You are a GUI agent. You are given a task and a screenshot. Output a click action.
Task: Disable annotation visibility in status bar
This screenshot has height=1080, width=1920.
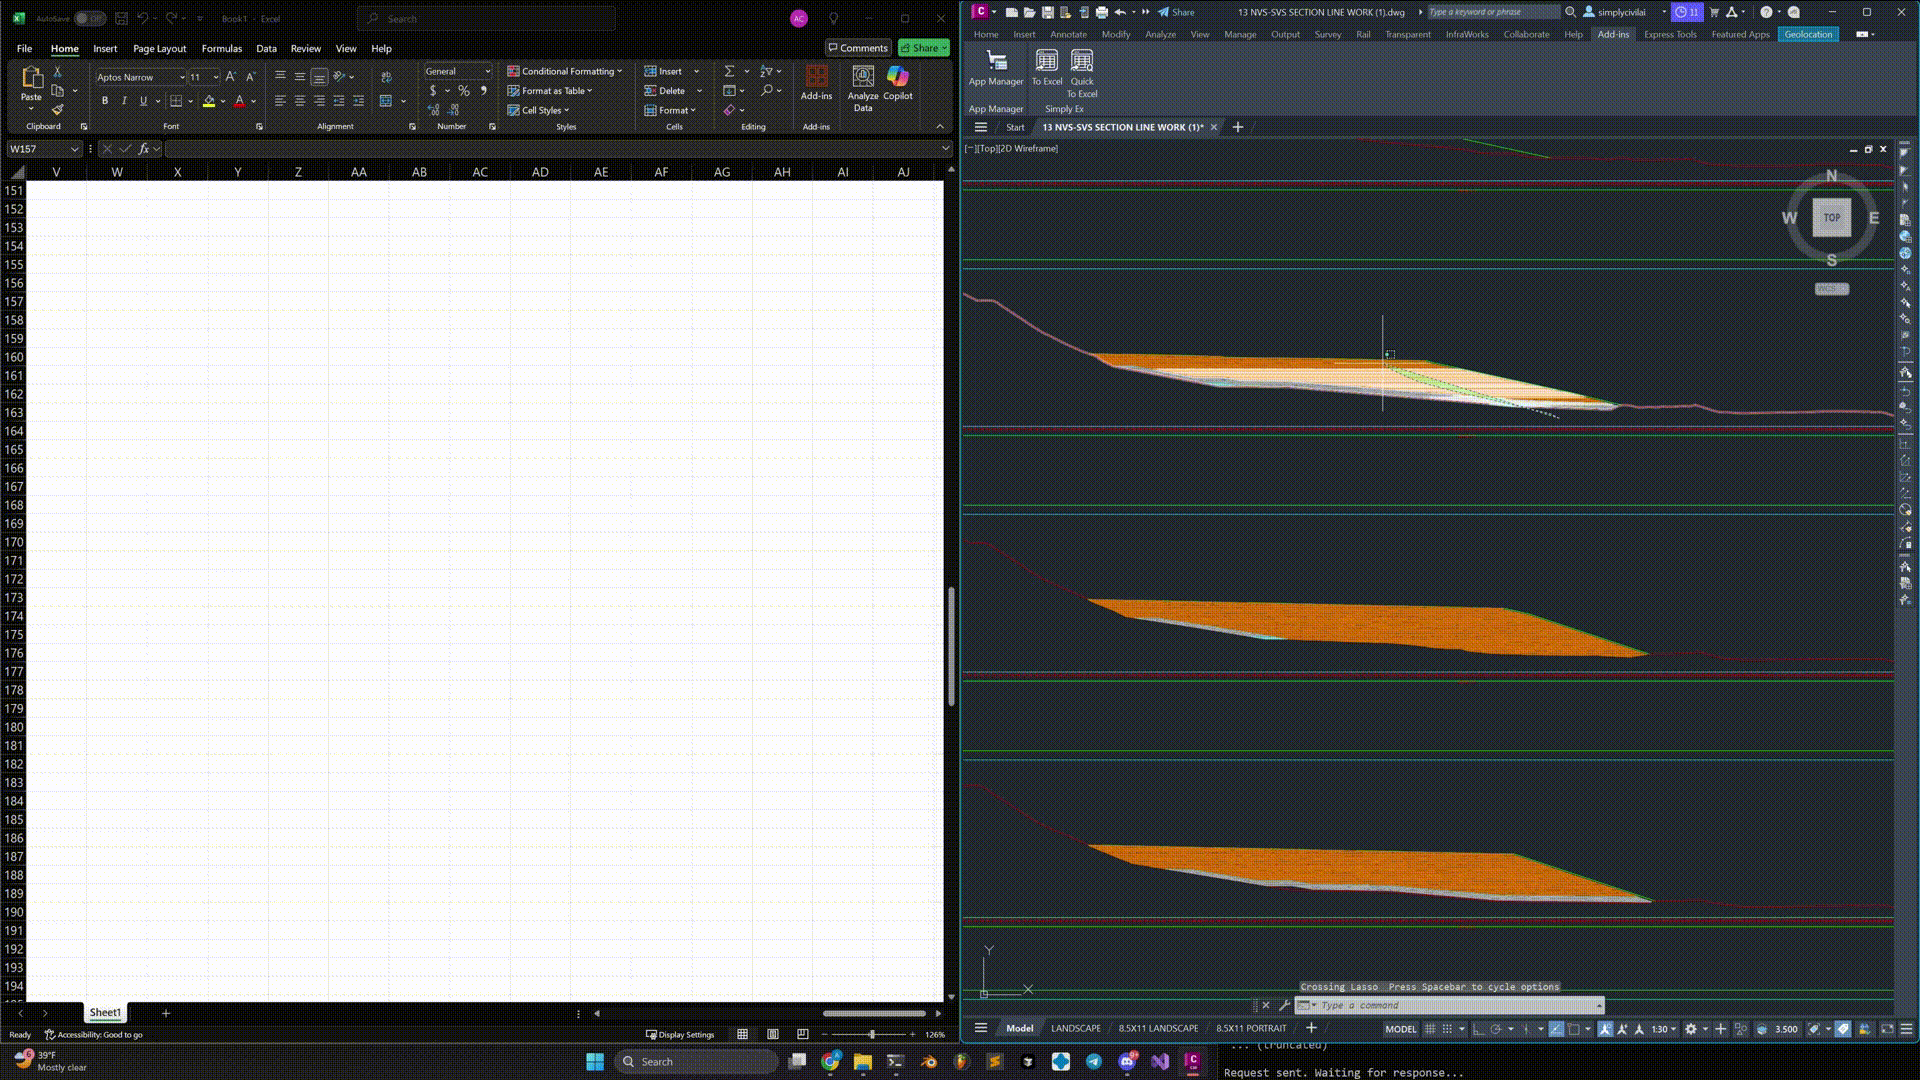1606,1029
